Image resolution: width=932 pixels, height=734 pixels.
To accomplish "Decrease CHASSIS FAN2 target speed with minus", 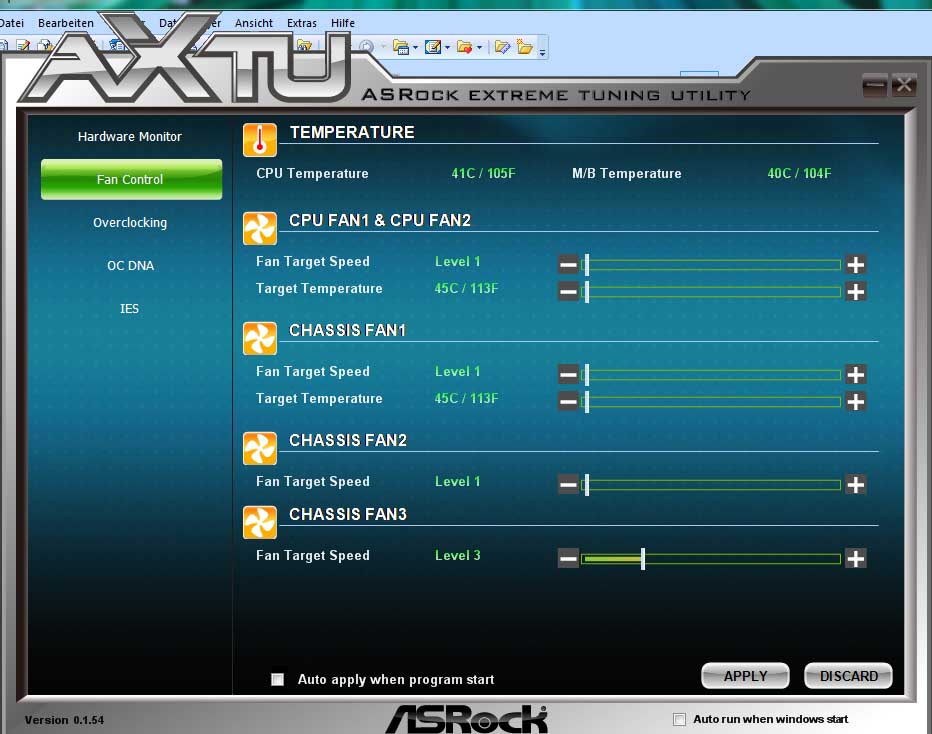I will (568, 484).
